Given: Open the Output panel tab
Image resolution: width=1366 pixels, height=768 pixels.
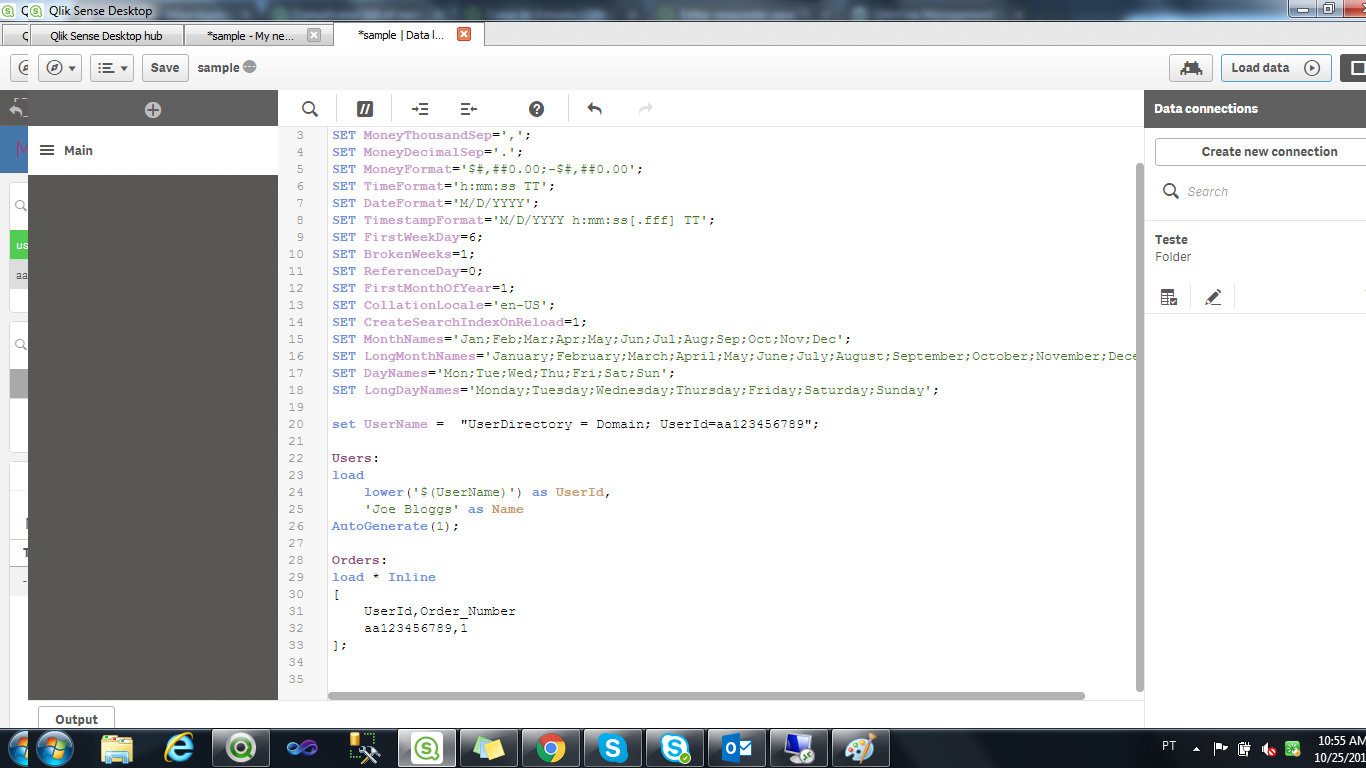Looking at the screenshot, I should coord(76,718).
